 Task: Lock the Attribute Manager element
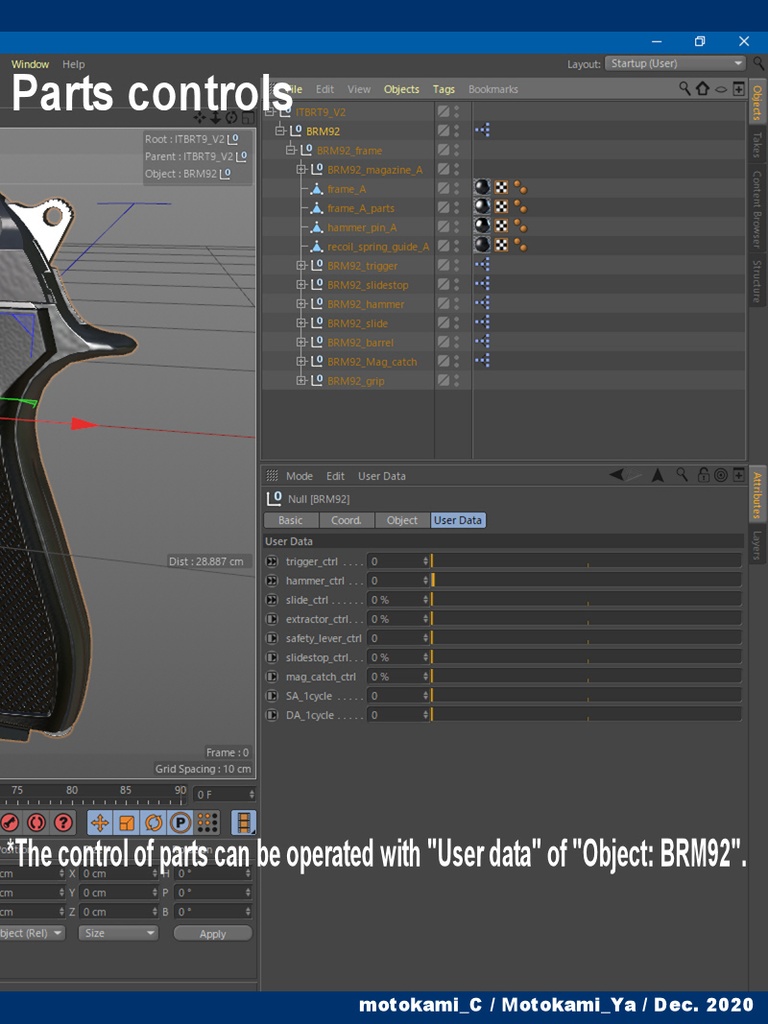703,475
